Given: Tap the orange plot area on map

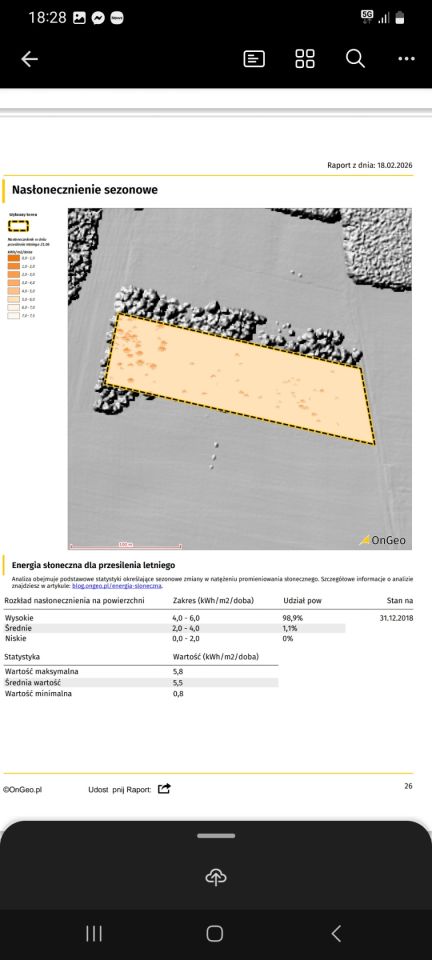Looking at the screenshot, I should click(240, 378).
